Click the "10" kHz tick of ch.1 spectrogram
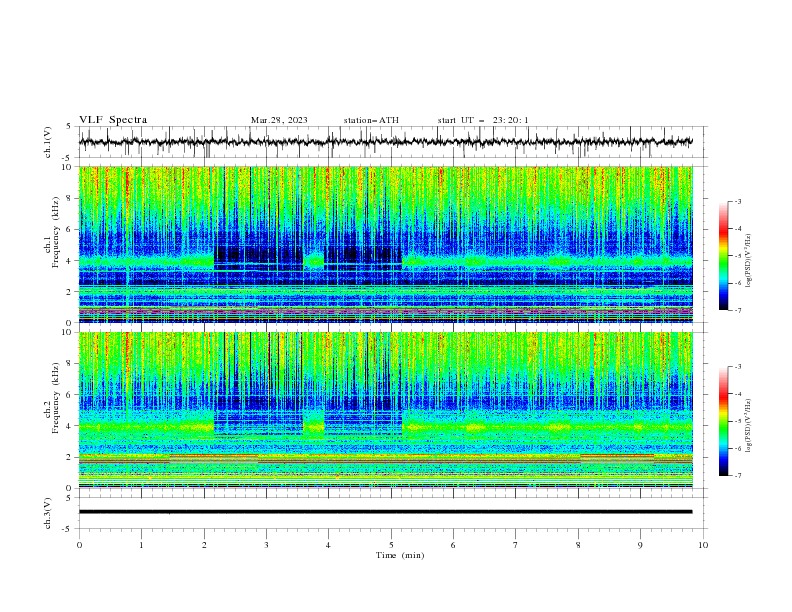 [69, 167]
